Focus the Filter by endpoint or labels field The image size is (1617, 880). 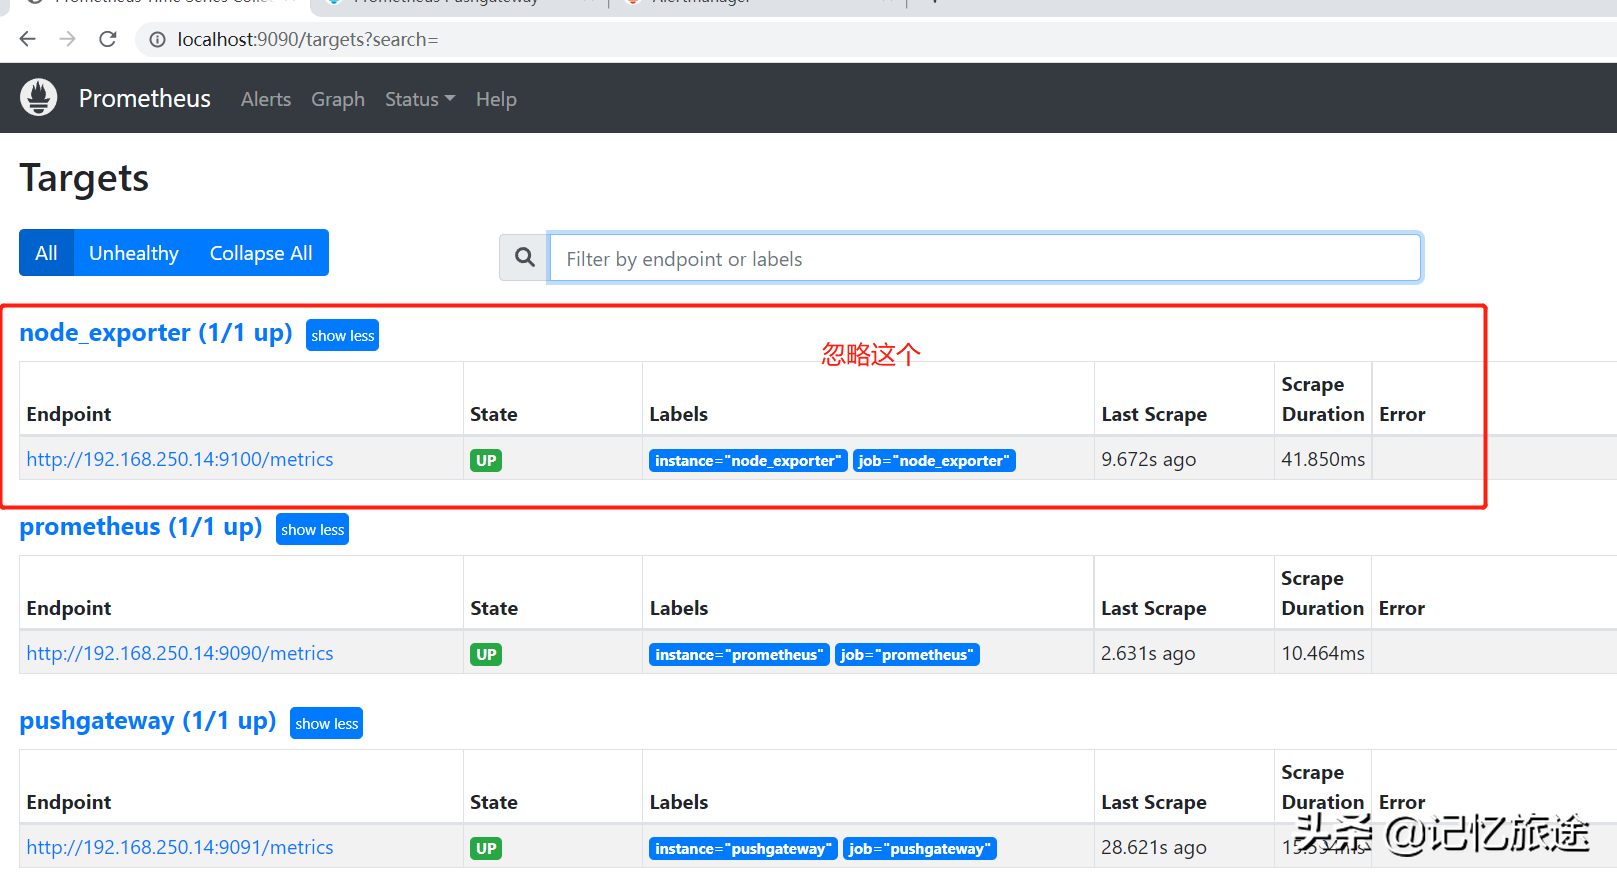point(985,258)
